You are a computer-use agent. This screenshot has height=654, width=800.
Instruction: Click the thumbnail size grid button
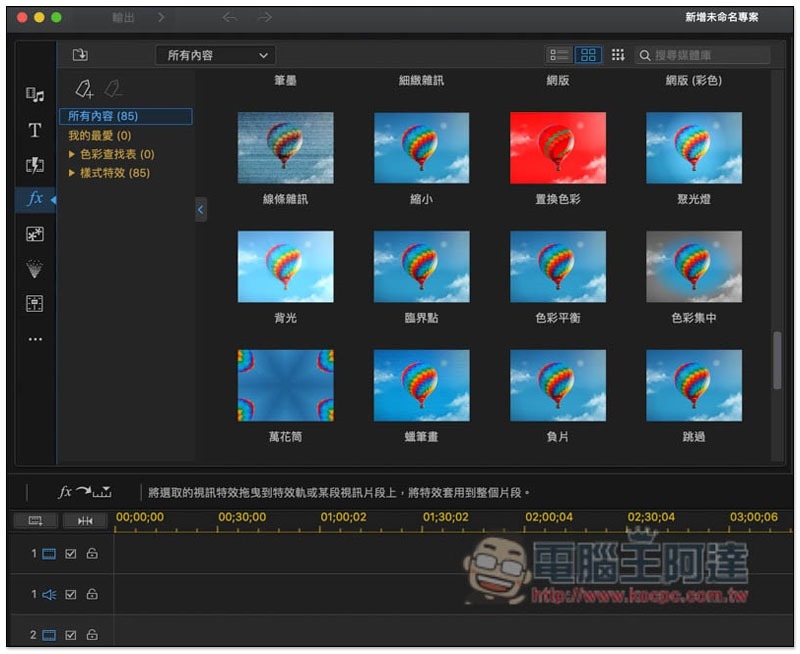point(621,55)
